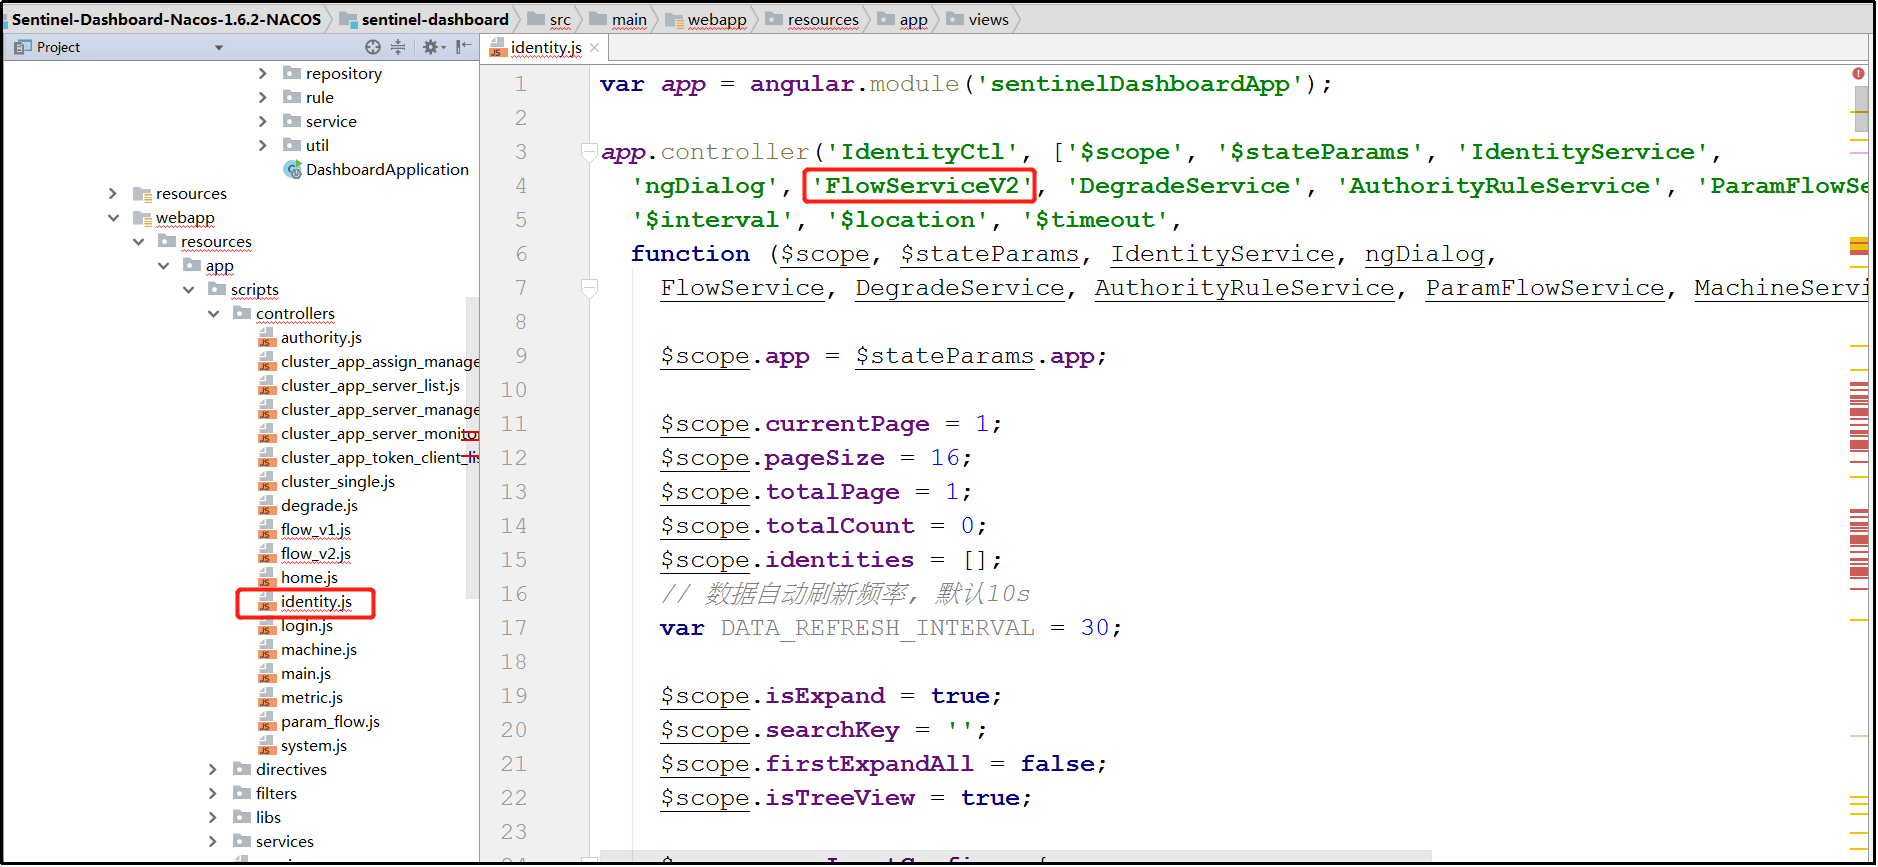Image resolution: width=1878 pixels, height=867 pixels.
Task: Select identity.js in project tree
Action: (x=305, y=601)
